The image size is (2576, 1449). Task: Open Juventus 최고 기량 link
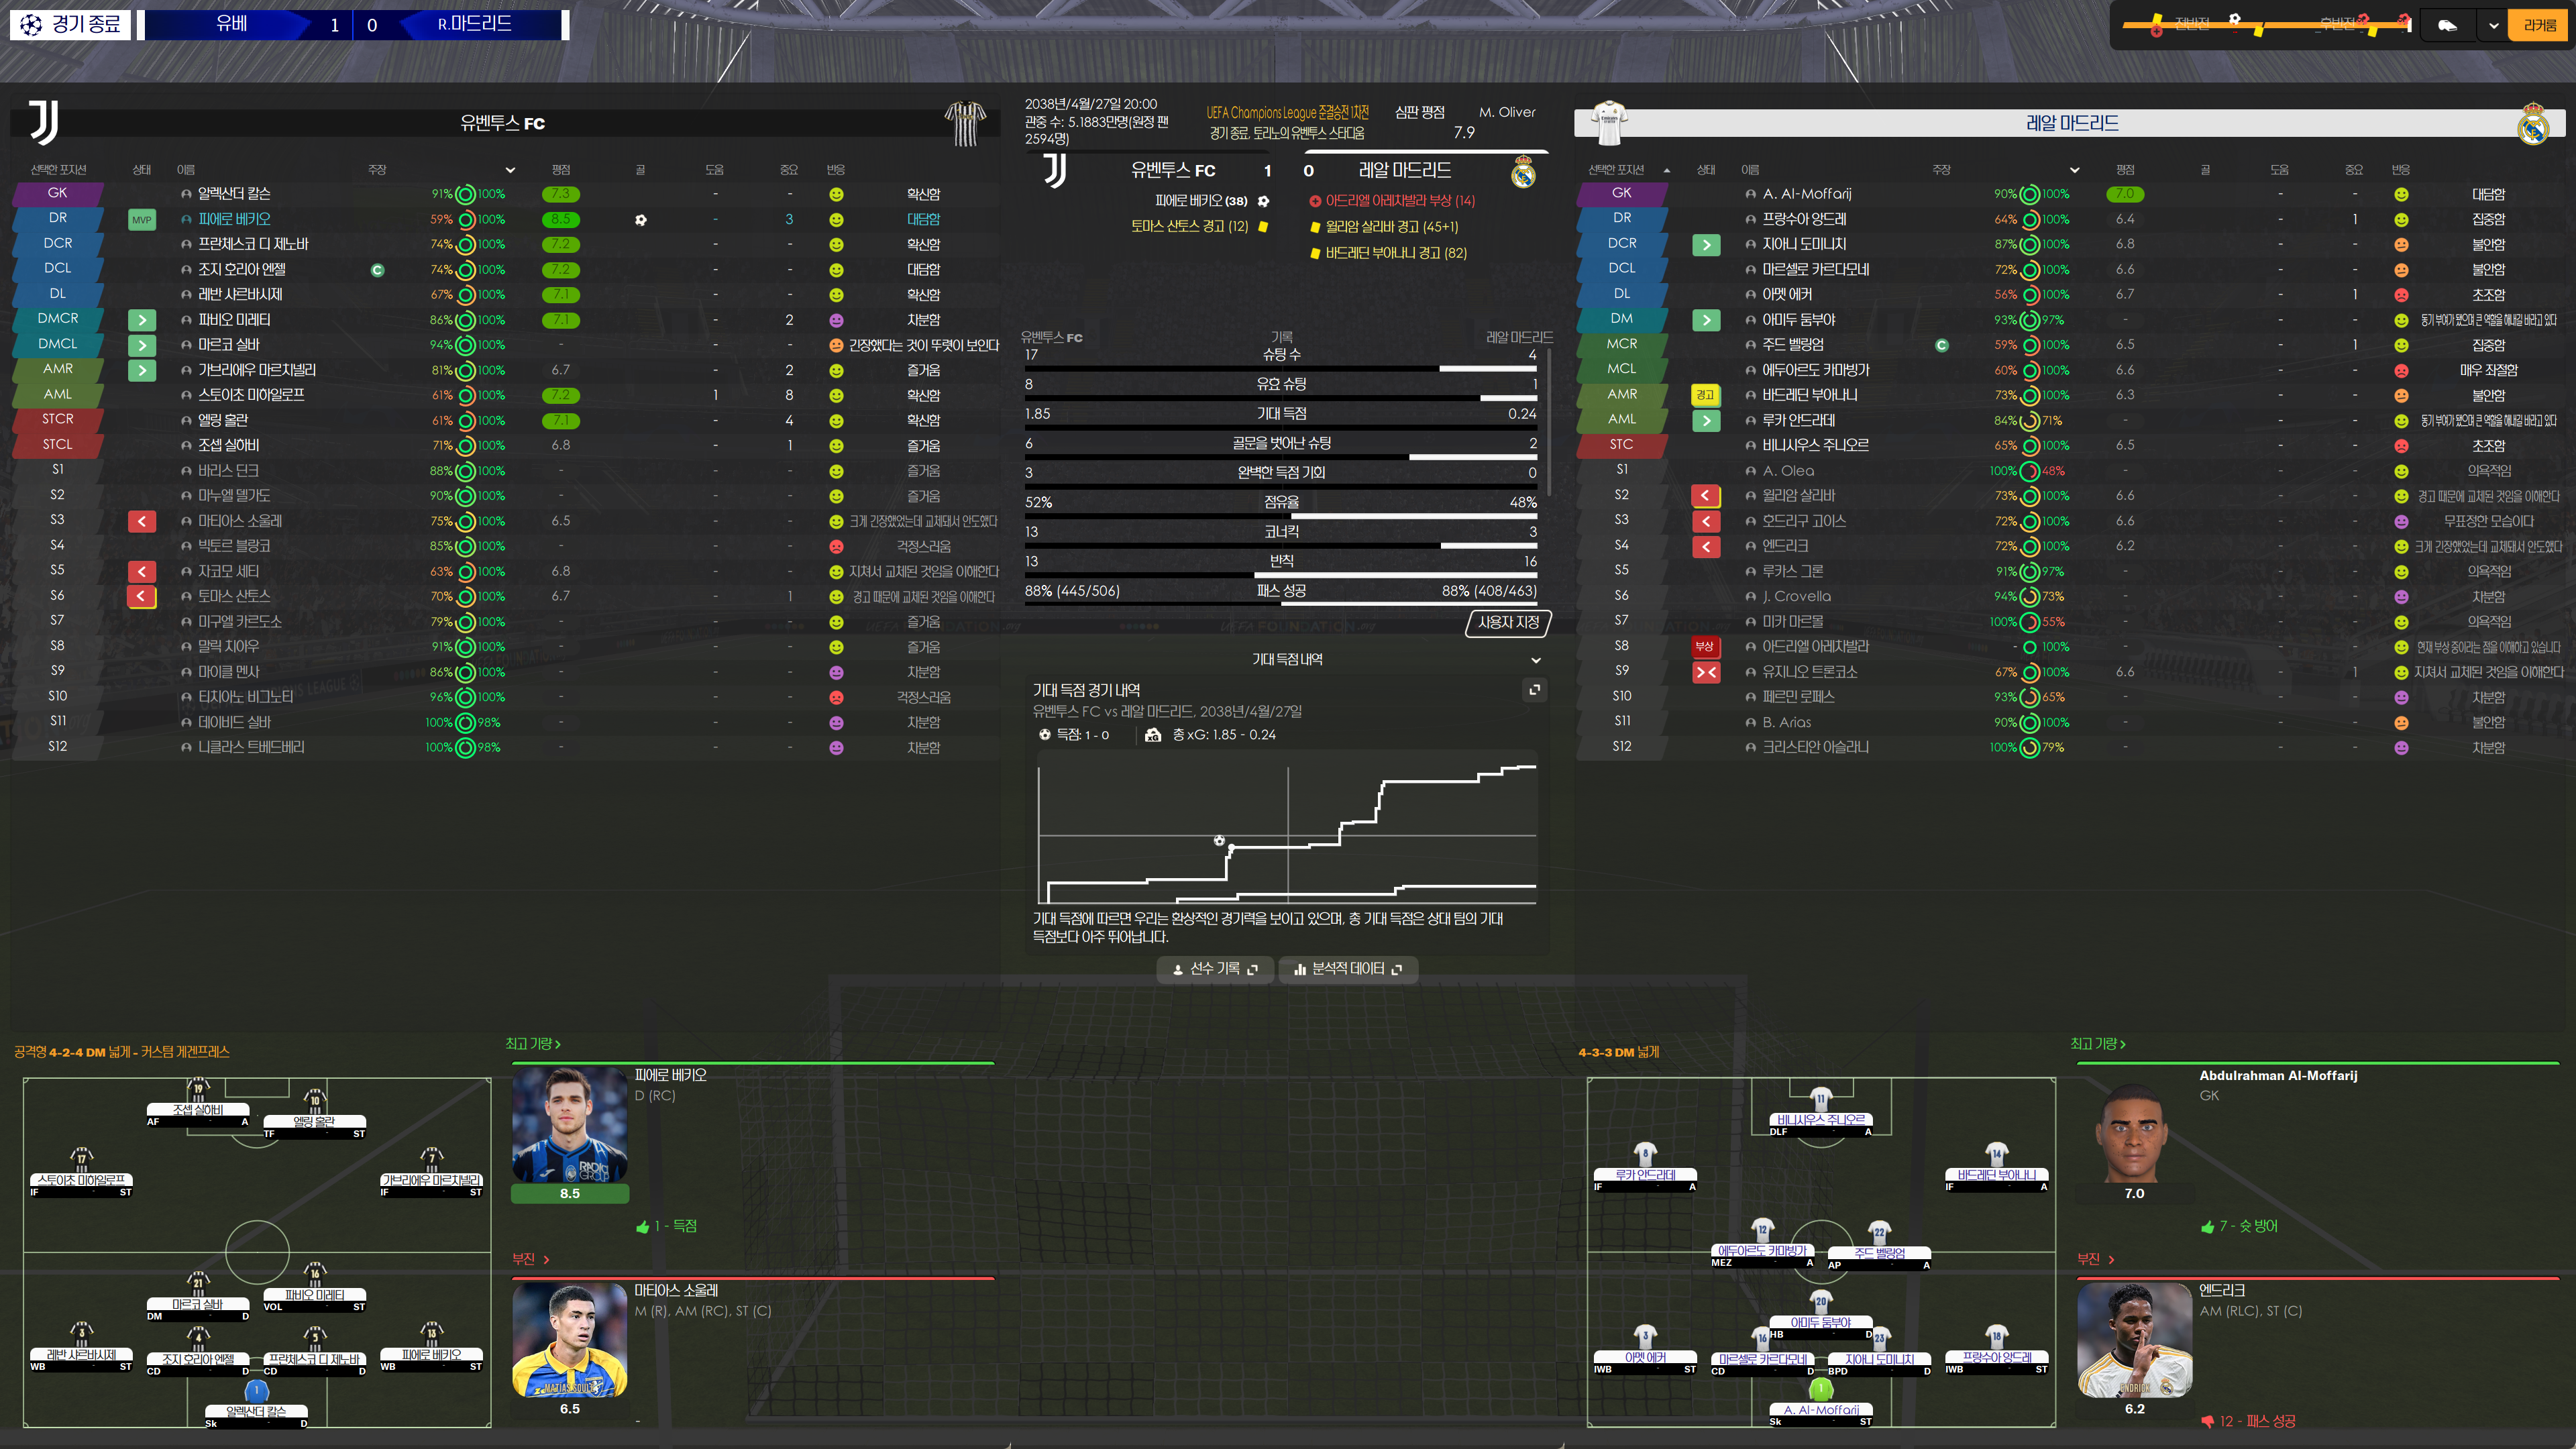532,1044
